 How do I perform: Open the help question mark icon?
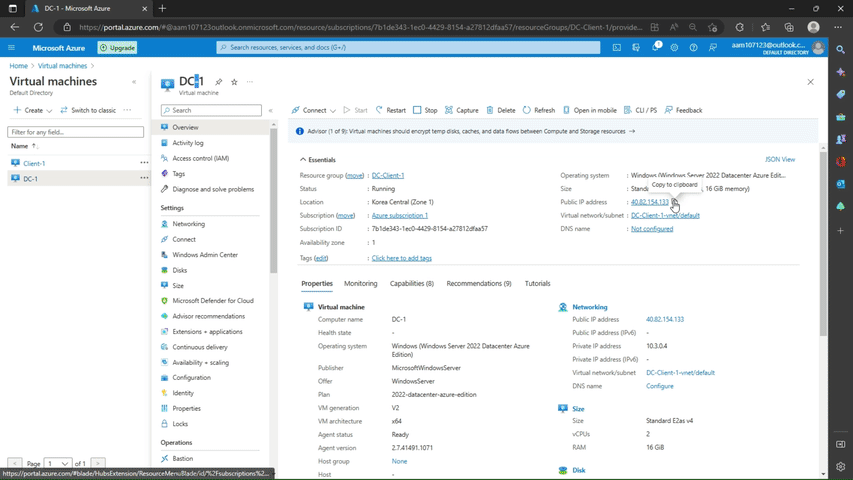point(693,48)
